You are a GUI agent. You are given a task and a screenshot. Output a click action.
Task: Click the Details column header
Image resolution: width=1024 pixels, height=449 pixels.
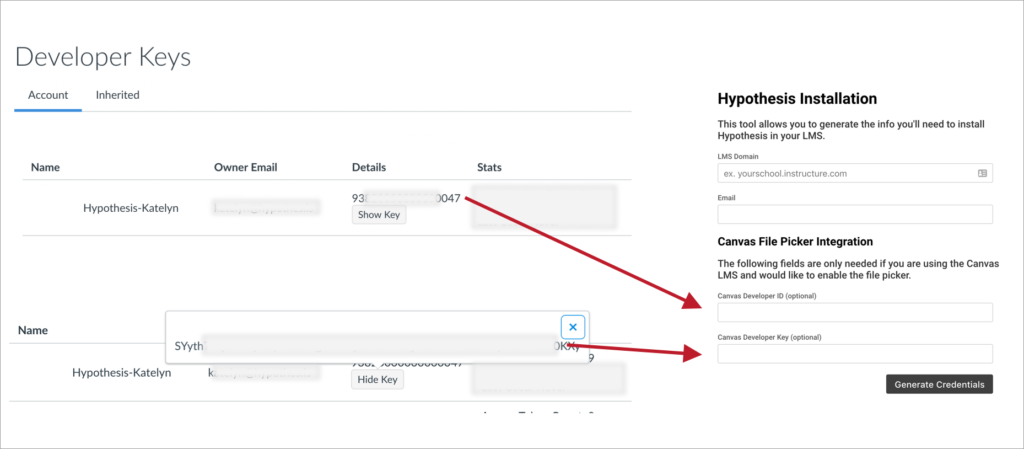tap(369, 167)
